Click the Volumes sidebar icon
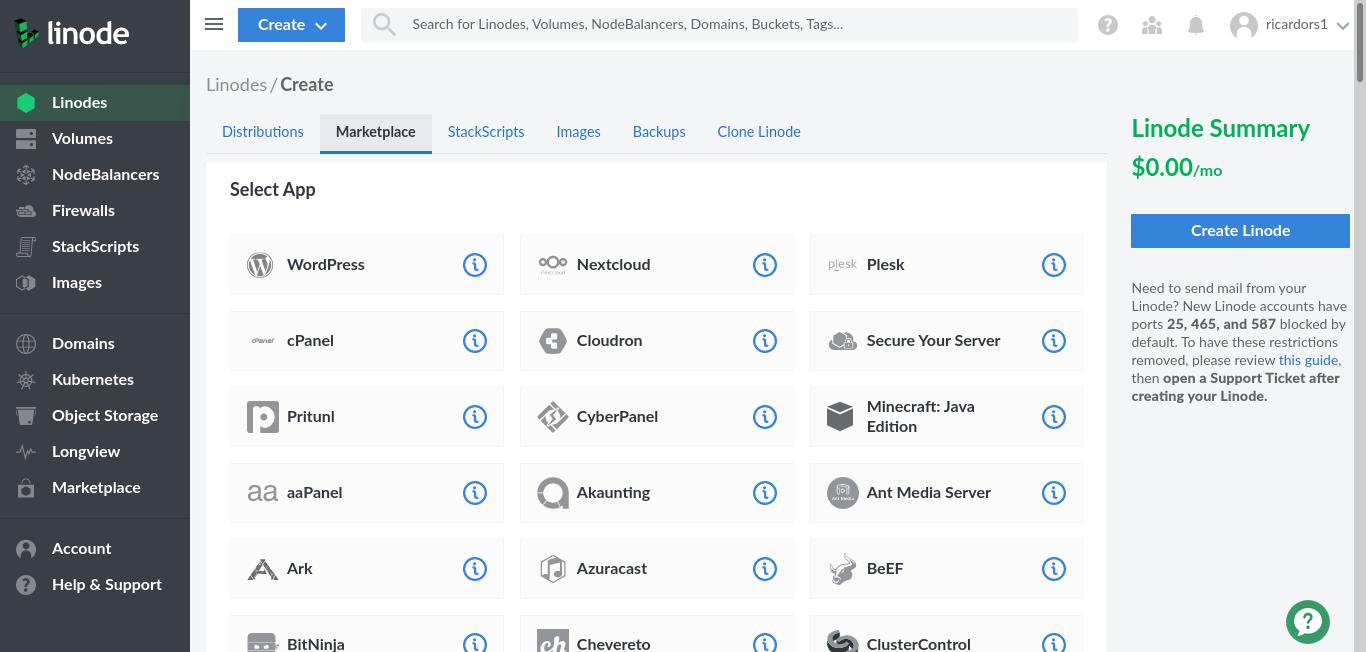This screenshot has height=652, width=1366. pyautogui.click(x=26, y=139)
